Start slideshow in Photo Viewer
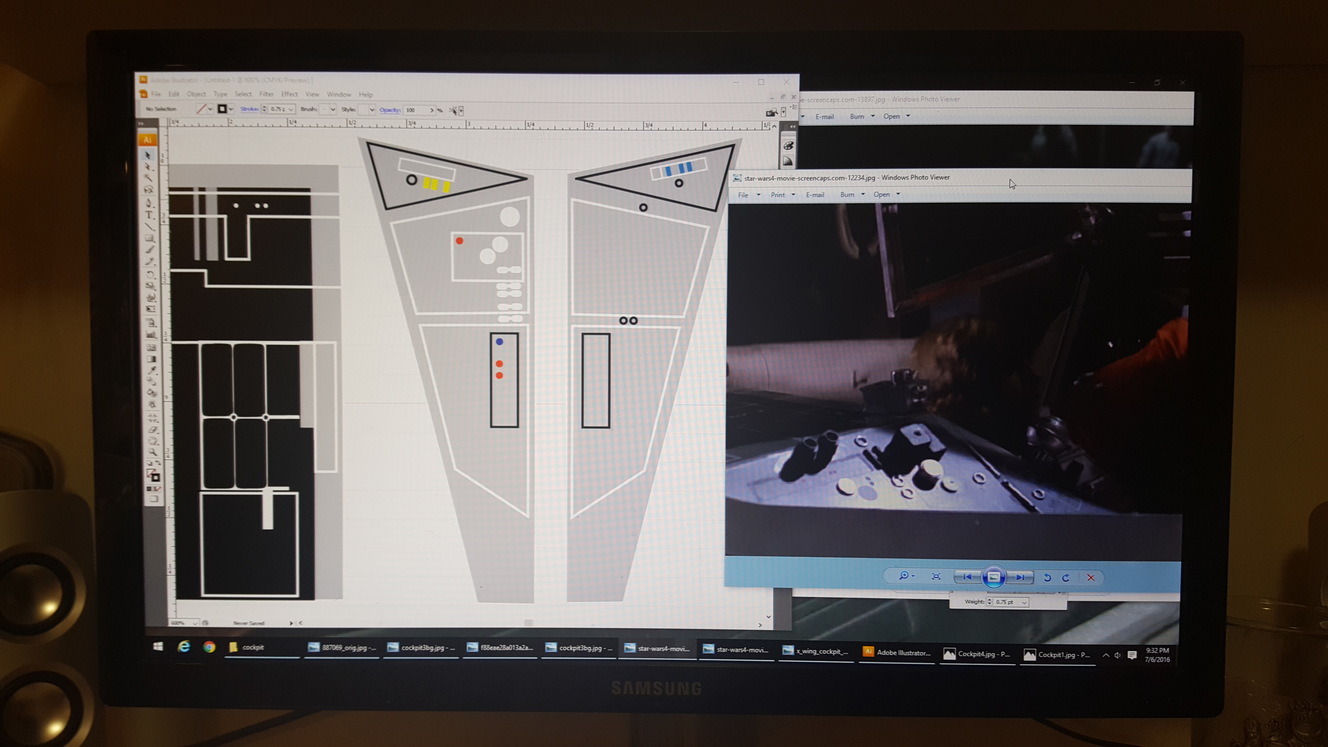The height and width of the screenshot is (747, 1328). [994, 577]
